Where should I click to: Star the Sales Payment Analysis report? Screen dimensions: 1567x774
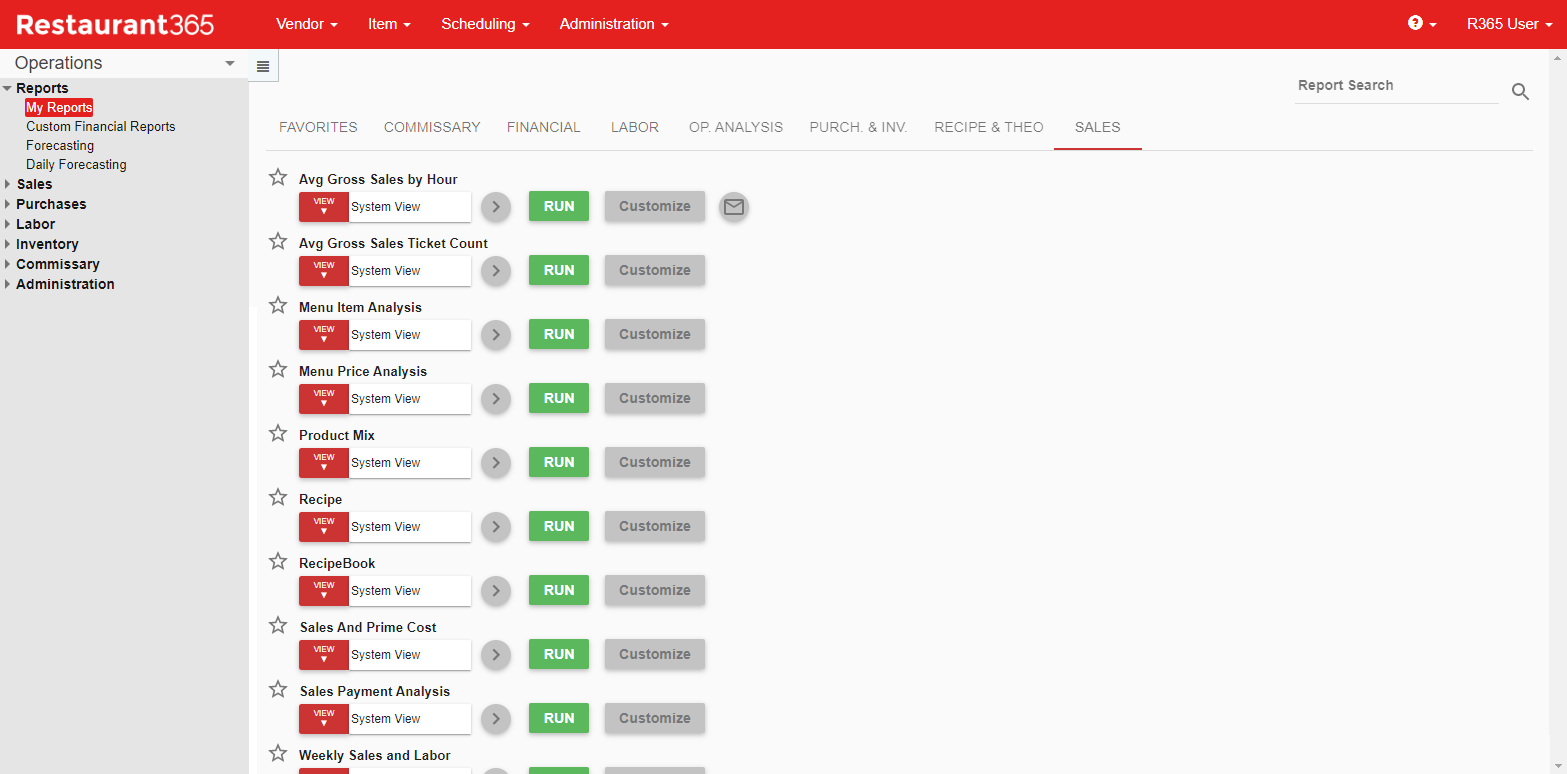(278, 690)
